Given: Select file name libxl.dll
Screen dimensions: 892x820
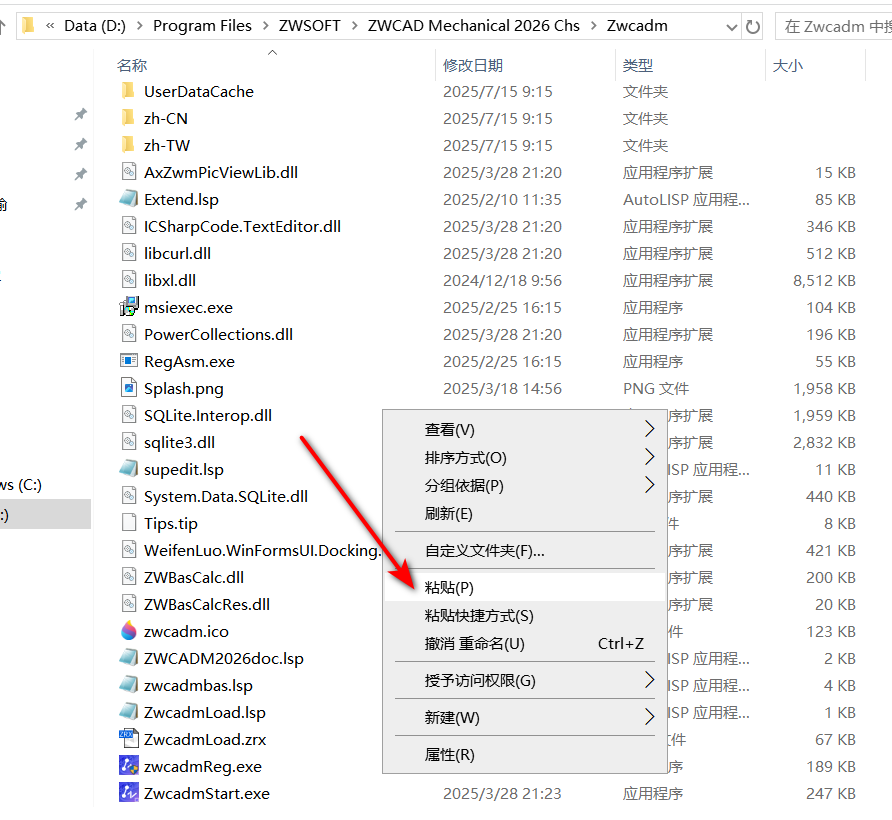Looking at the screenshot, I should tap(170, 281).
